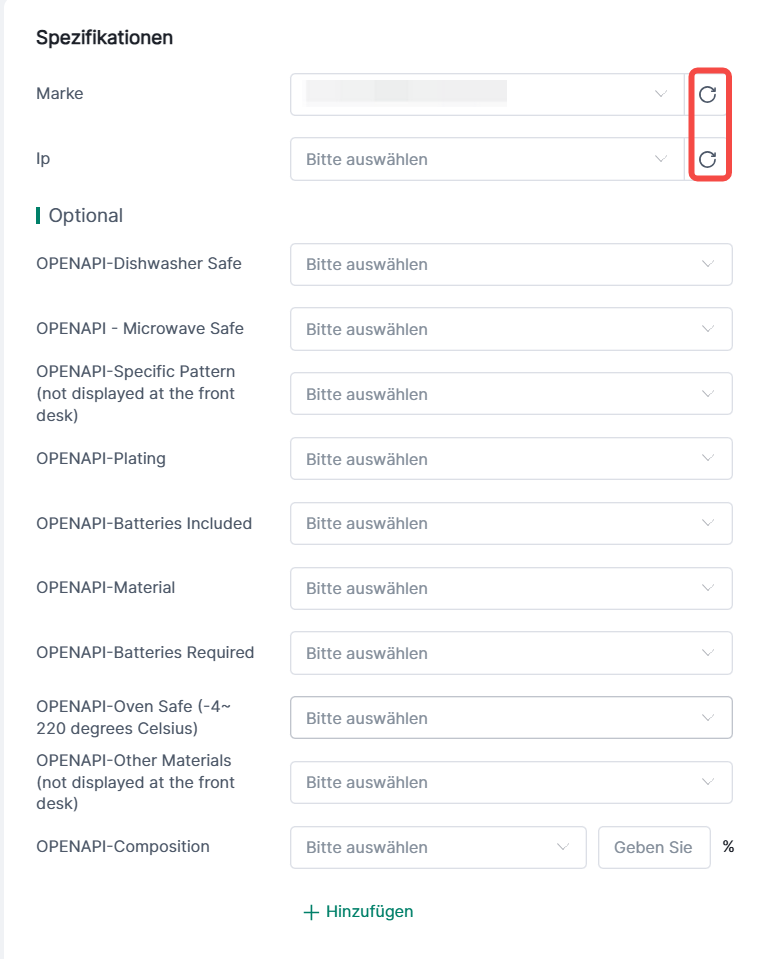Open the OPENAPI-Composition material dropdown
This screenshot has width=771, height=959.
(438, 847)
